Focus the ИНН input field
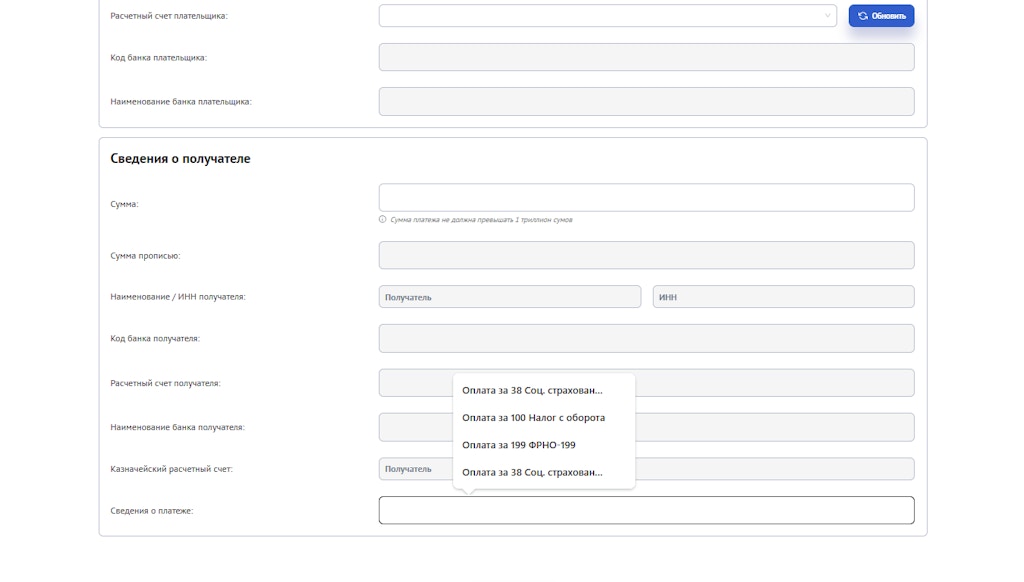The width and height of the screenshot is (1024, 582). 783,297
